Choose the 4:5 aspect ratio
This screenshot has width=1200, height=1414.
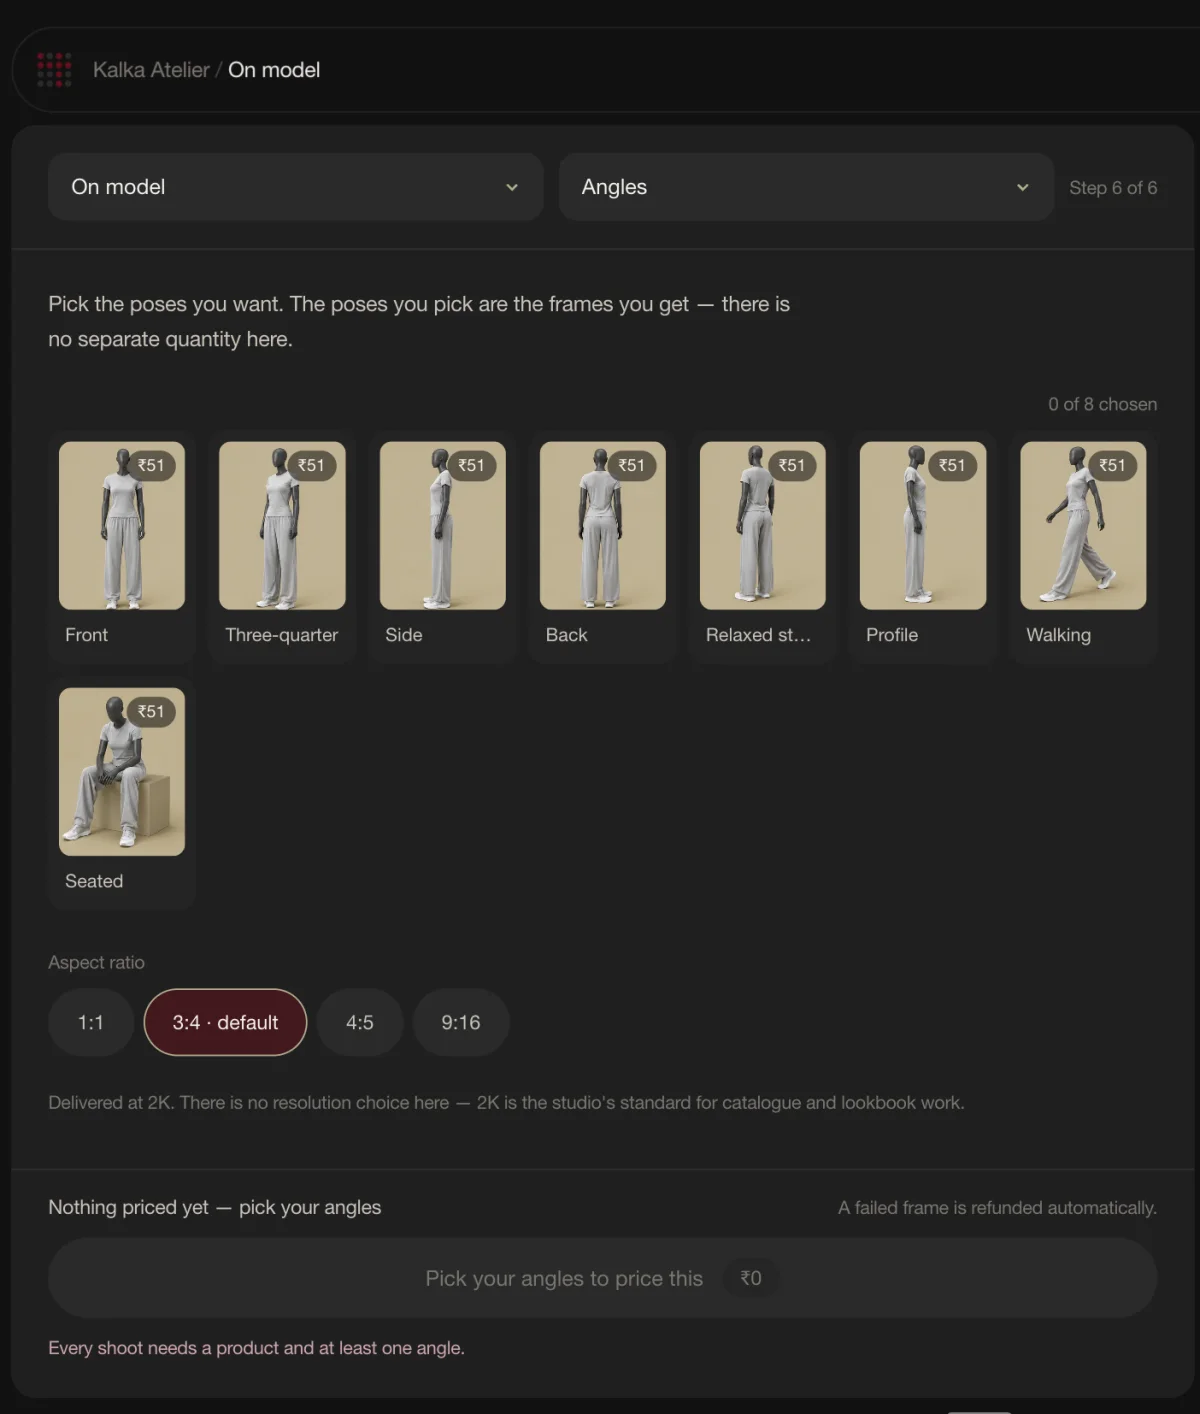[x=360, y=1022]
